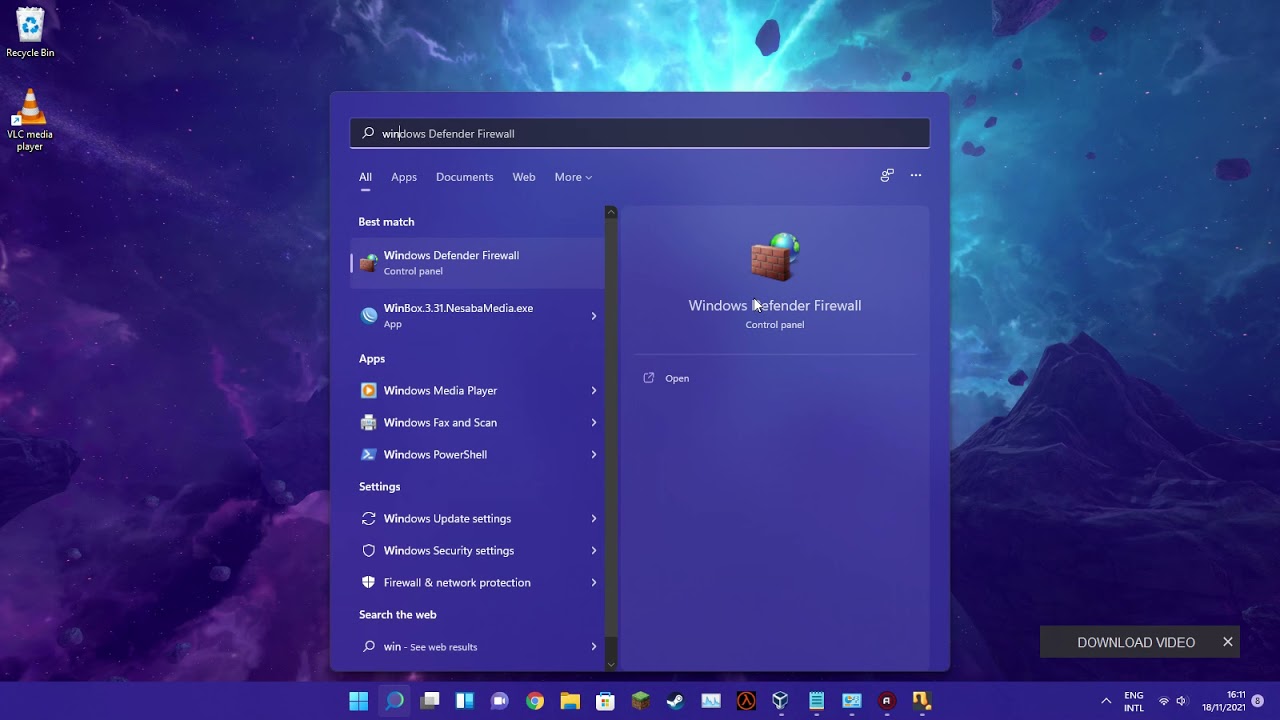1280x720 pixels.
Task: Open the notification badge showing 8
Action: point(1258,701)
